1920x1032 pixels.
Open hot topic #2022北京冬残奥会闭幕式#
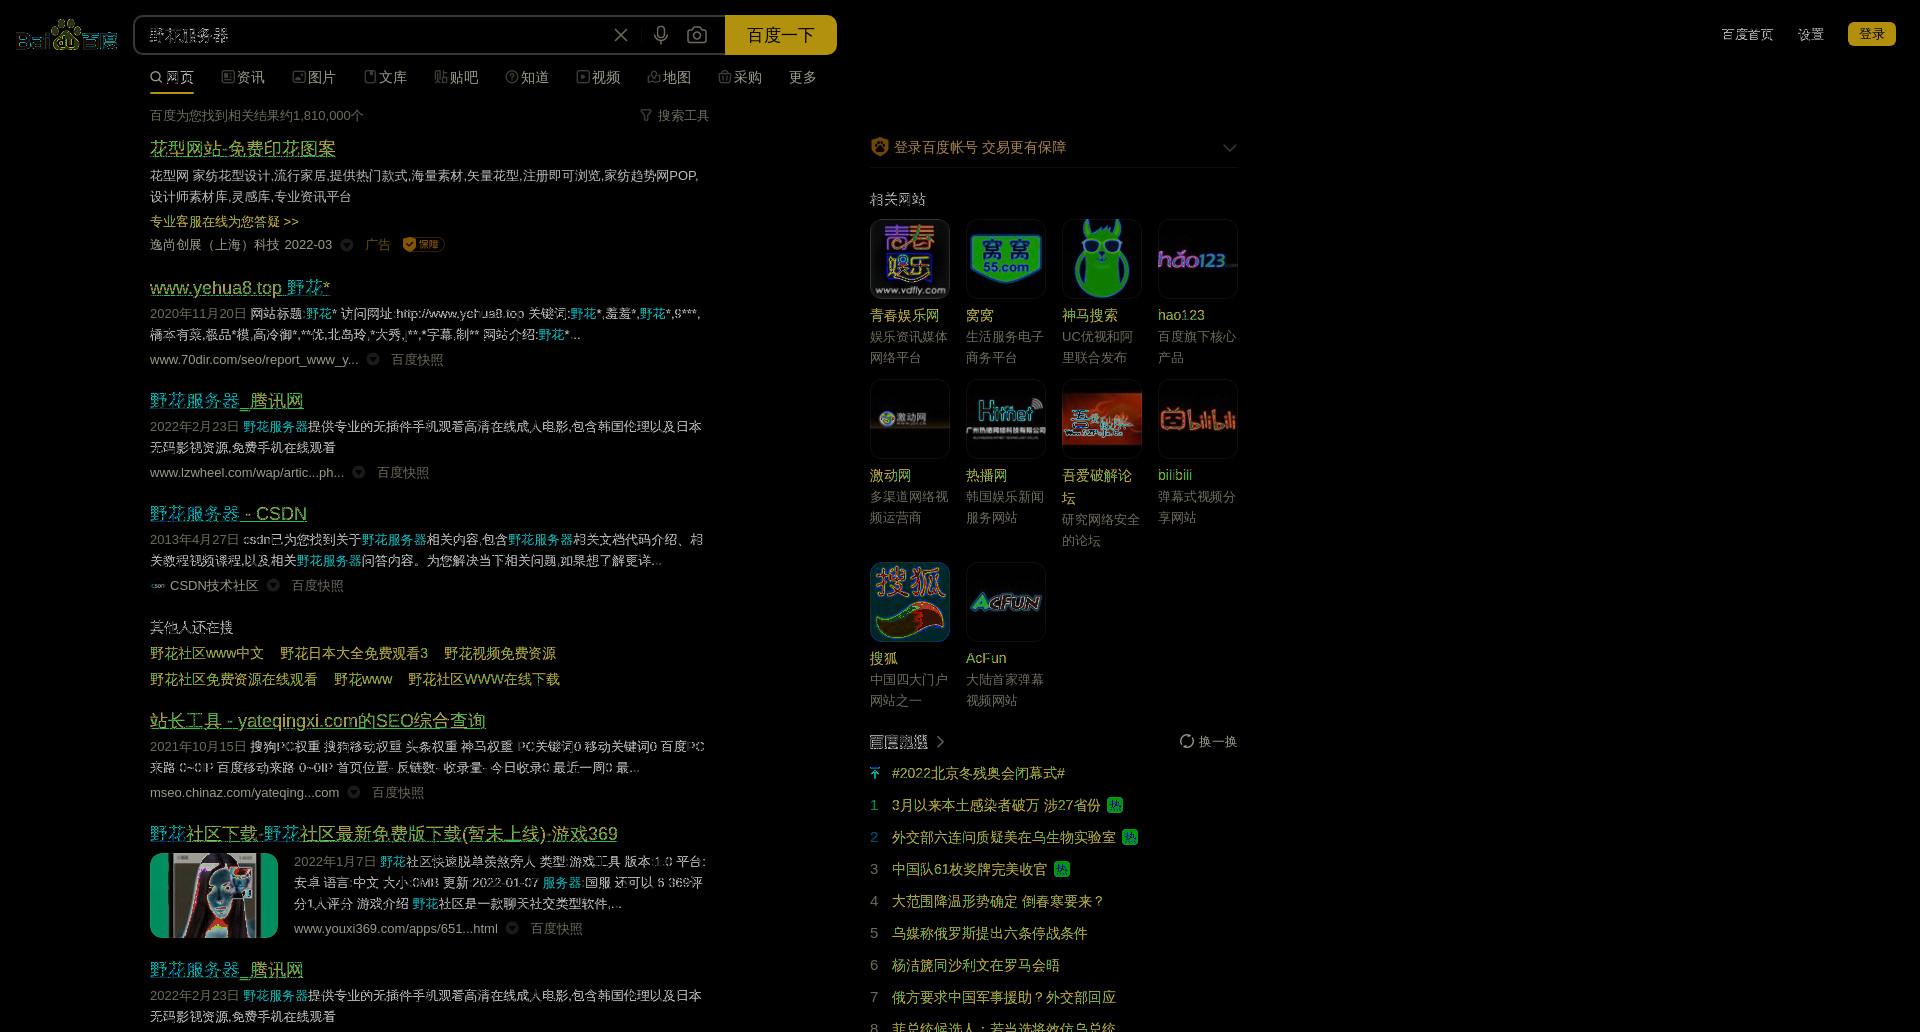[x=978, y=774]
